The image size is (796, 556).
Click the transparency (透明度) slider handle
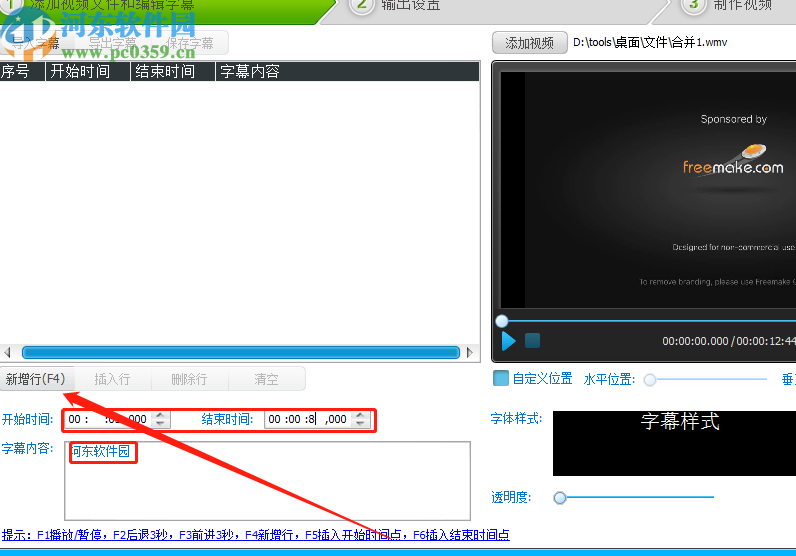point(560,498)
